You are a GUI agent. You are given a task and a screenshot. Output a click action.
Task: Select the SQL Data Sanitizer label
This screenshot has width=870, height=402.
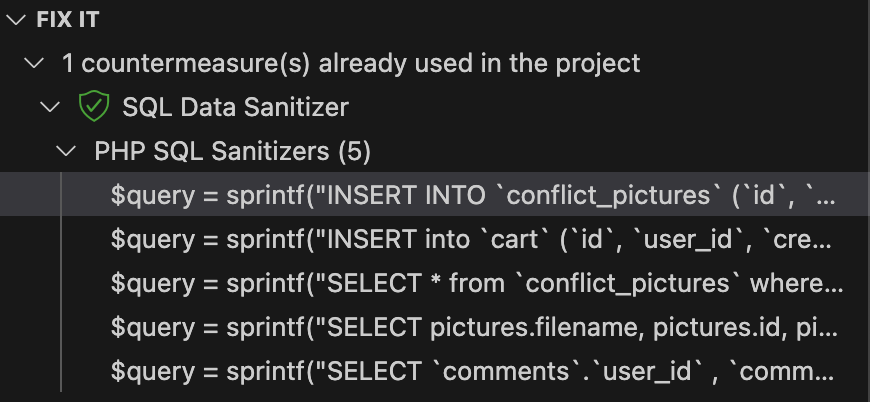click(235, 106)
